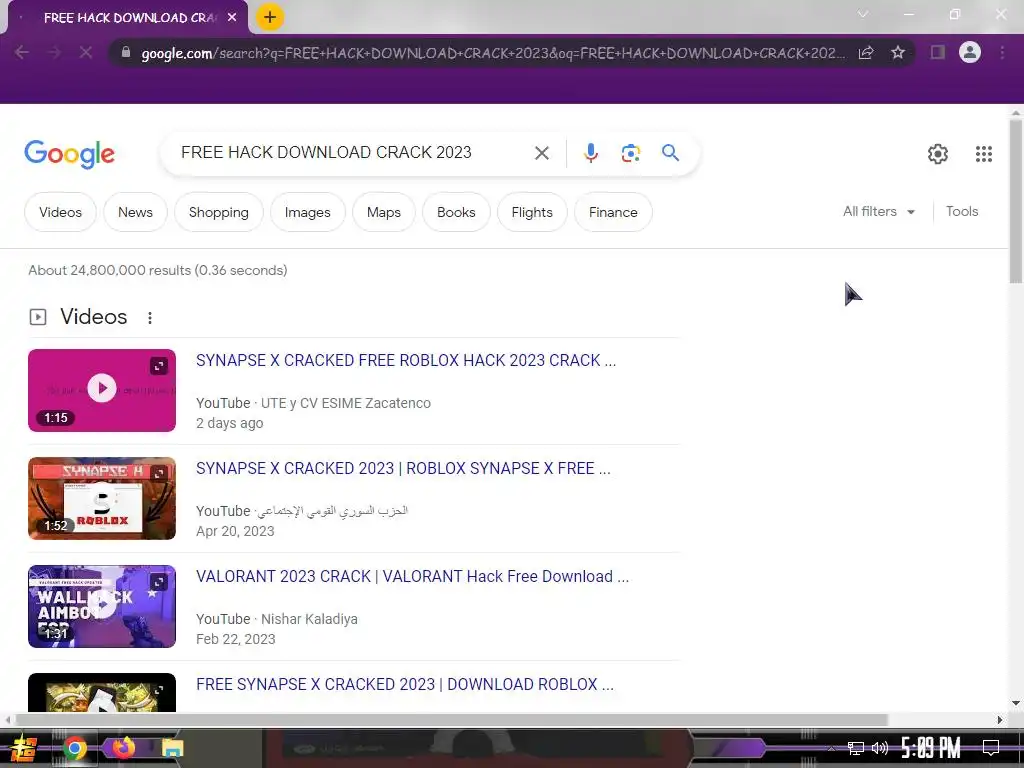Start voice search with microphone

(x=590, y=153)
